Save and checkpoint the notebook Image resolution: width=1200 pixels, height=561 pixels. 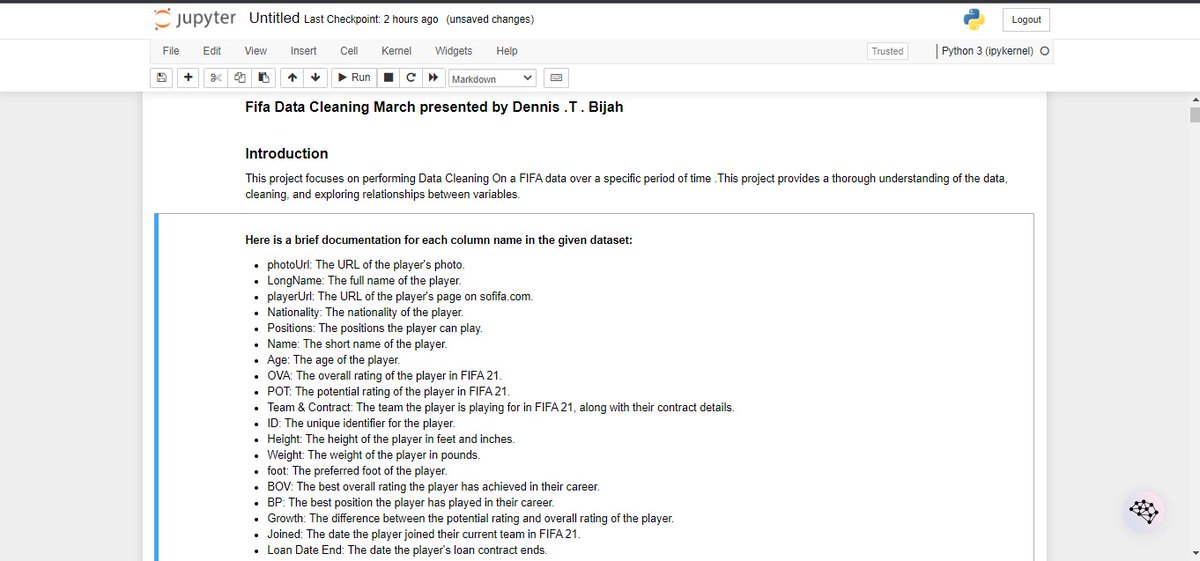[x=161, y=77]
